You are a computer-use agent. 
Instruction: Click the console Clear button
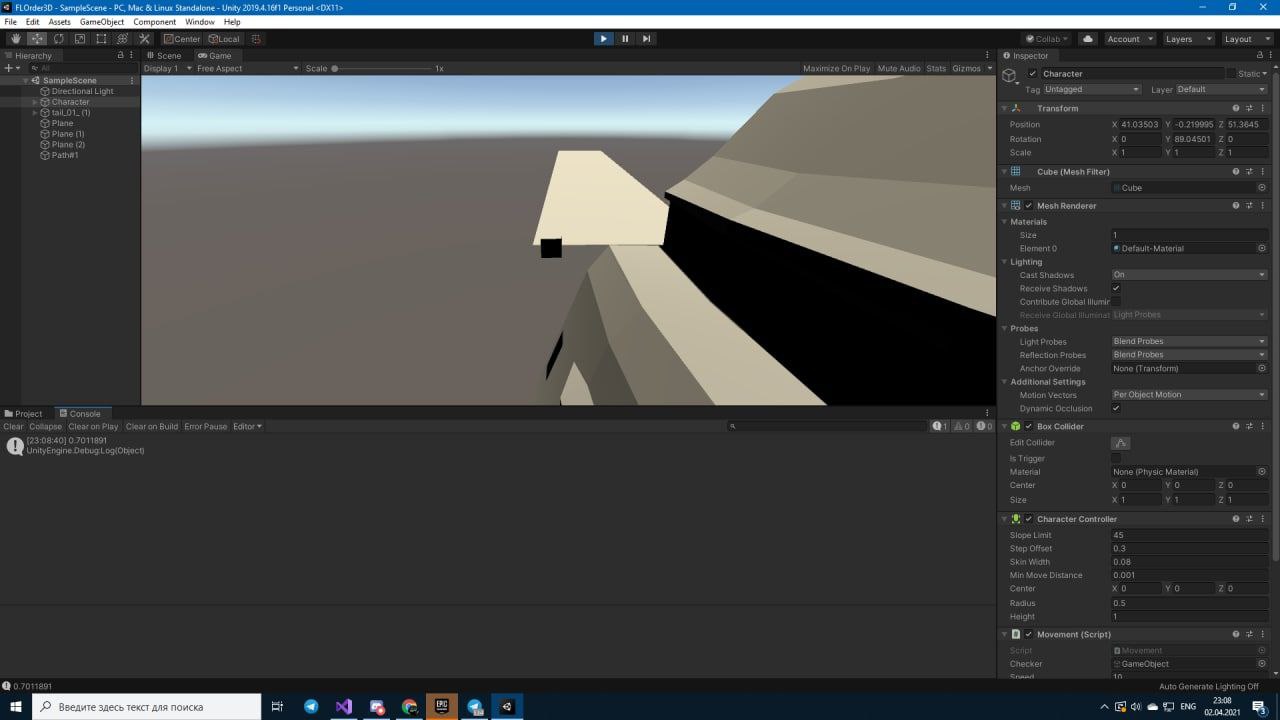[13, 427]
